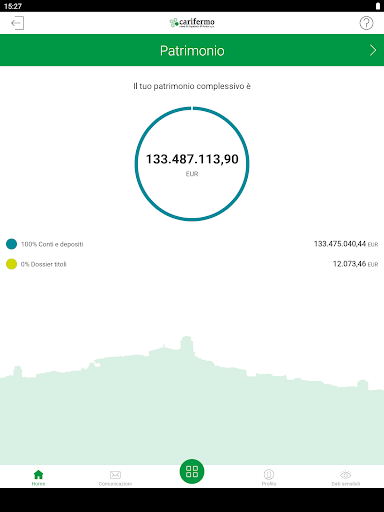Select the Profilo tab label
The image size is (384, 512).
(x=269, y=484)
